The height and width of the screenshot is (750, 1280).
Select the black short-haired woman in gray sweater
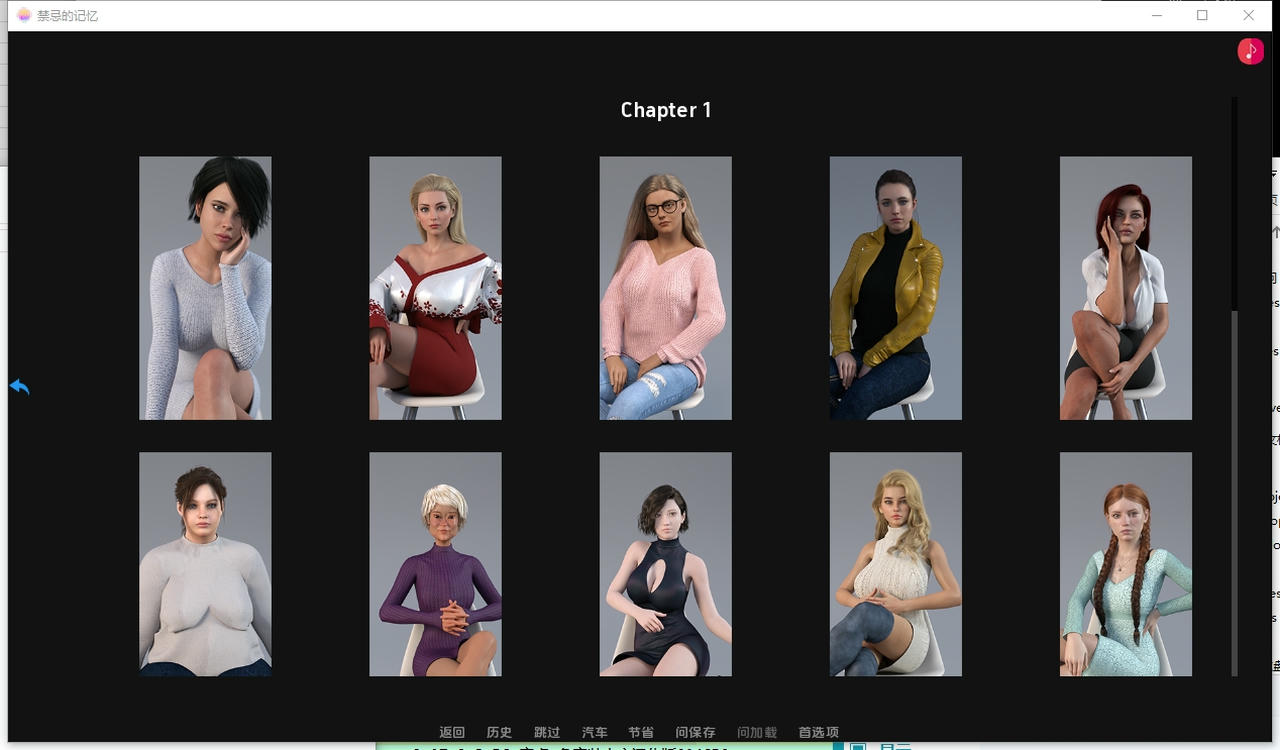205,288
